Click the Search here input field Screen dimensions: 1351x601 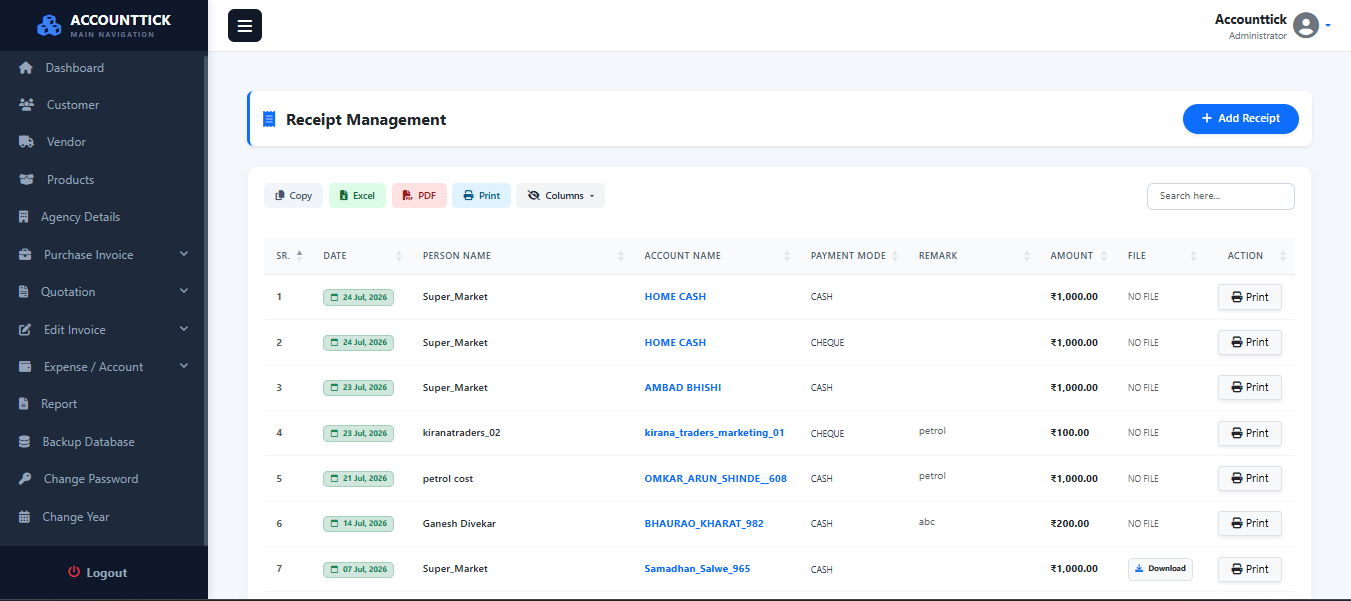(x=1220, y=196)
